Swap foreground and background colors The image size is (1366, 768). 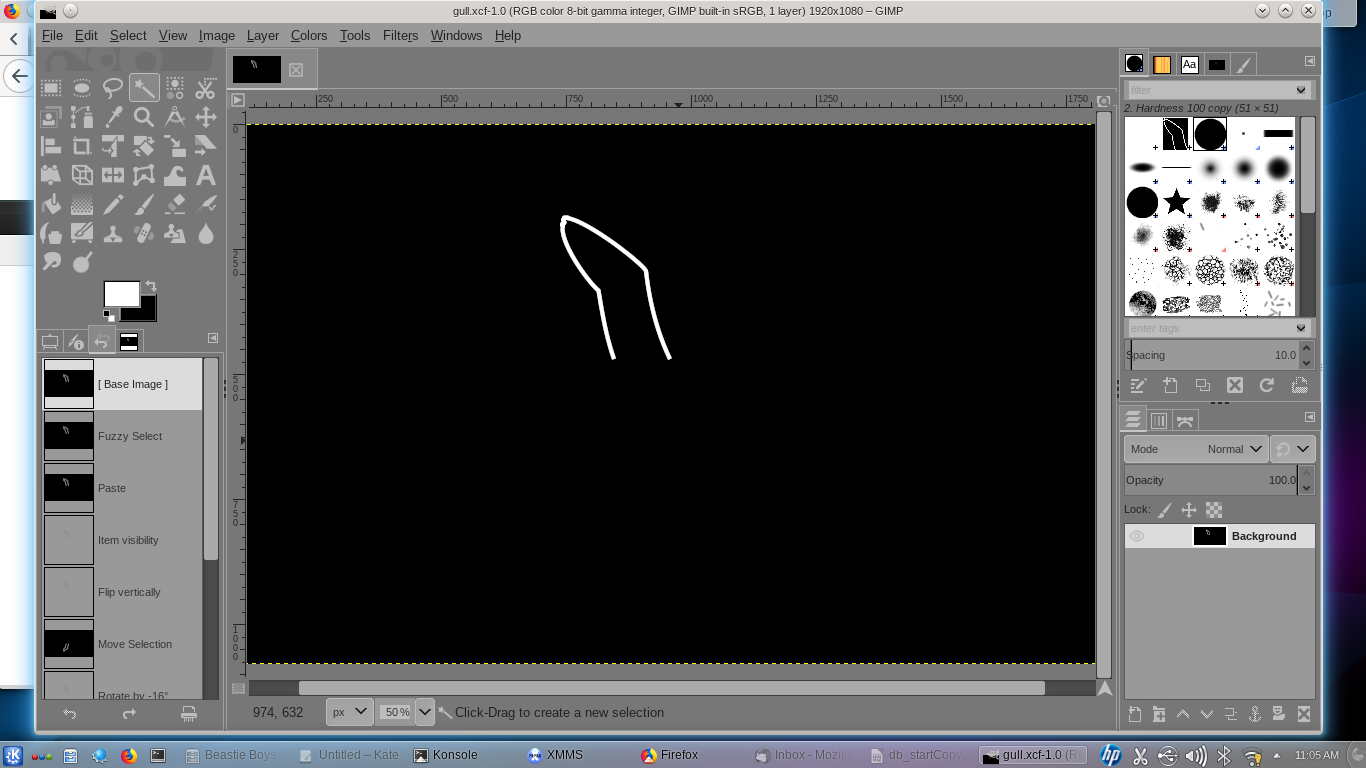click(x=150, y=286)
